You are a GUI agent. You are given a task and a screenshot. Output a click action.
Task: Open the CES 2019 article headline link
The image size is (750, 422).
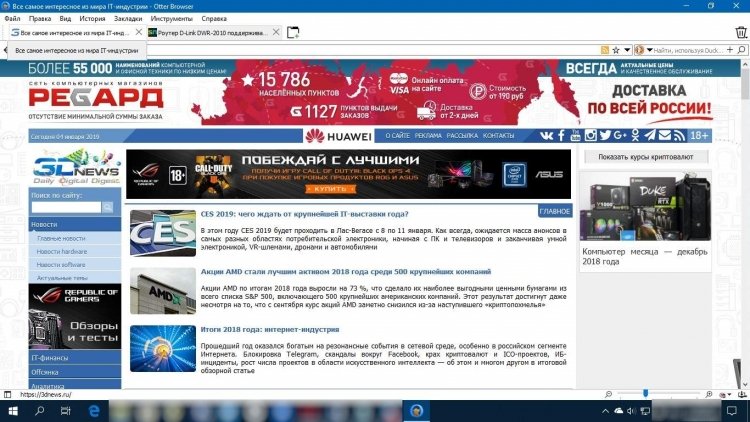click(304, 214)
